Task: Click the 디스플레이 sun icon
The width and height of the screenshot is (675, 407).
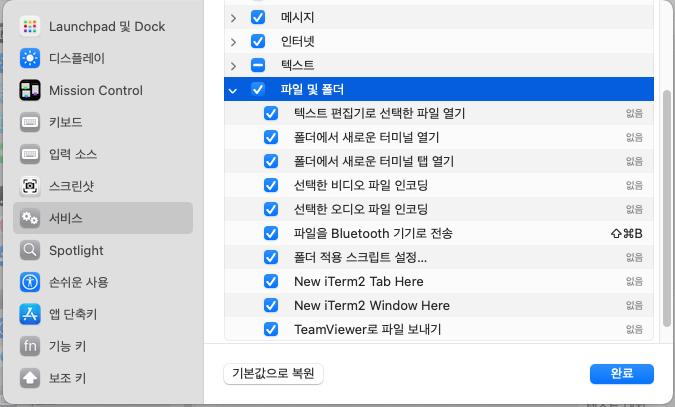Action: click(x=30, y=58)
